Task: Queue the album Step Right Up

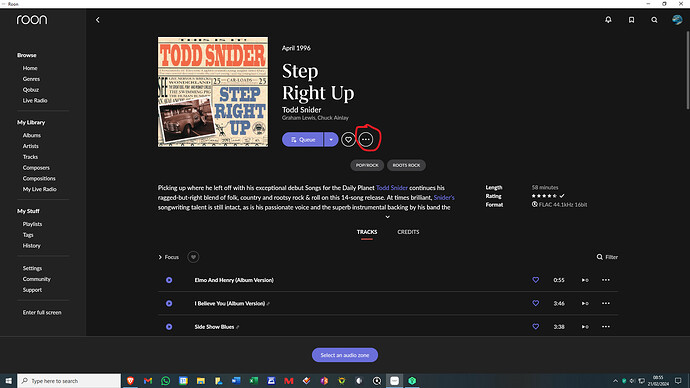Action: 302,139
